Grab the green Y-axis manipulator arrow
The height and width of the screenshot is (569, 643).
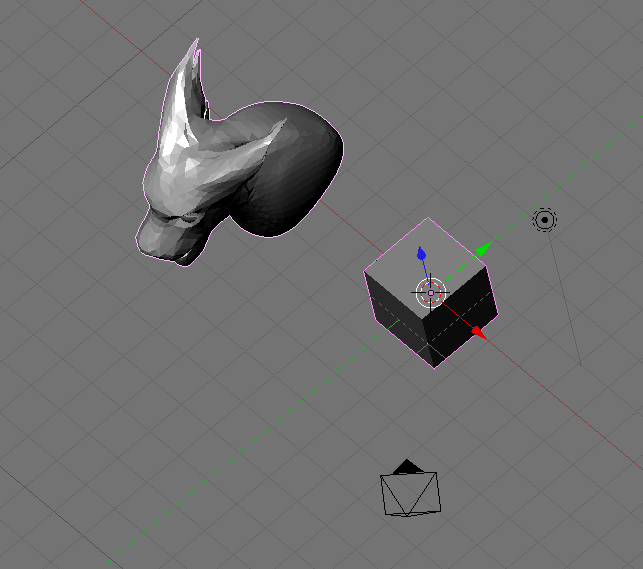pyautogui.click(x=484, y=249)
